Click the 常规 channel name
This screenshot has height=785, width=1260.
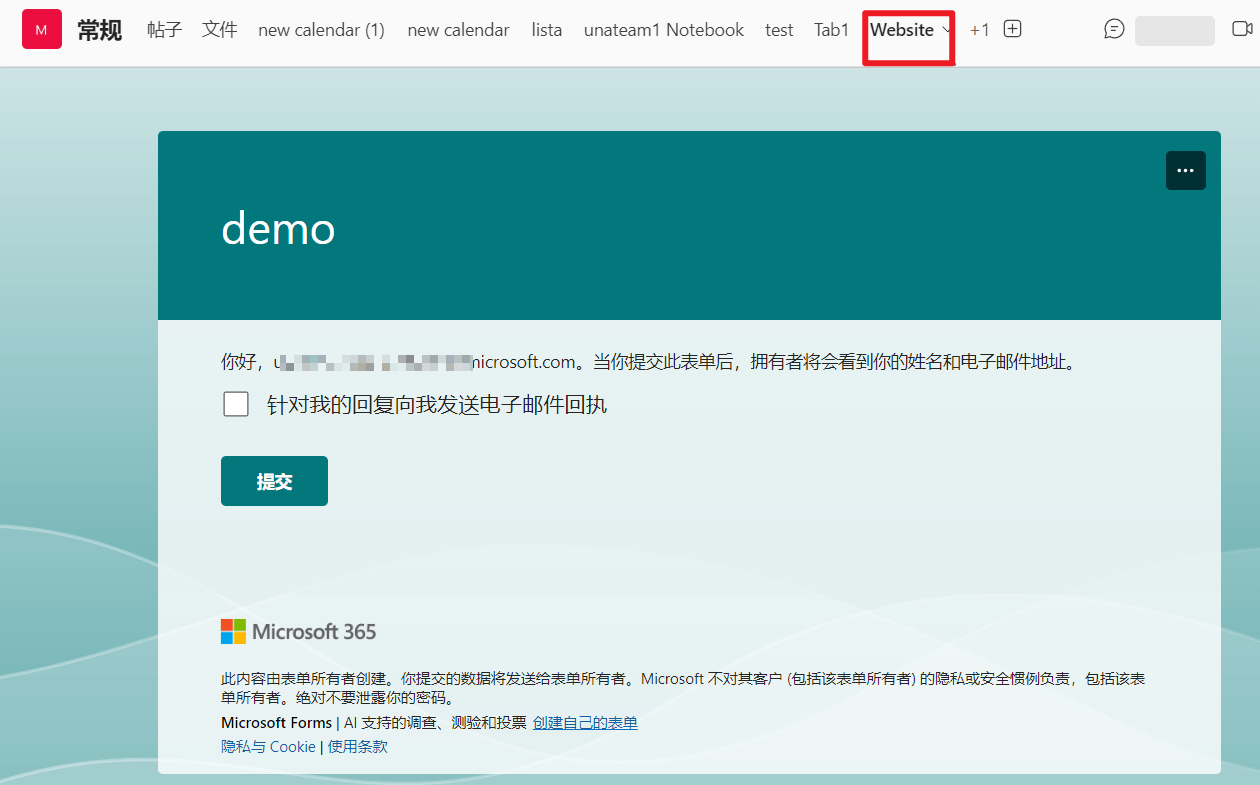click(x=100, y=30)
